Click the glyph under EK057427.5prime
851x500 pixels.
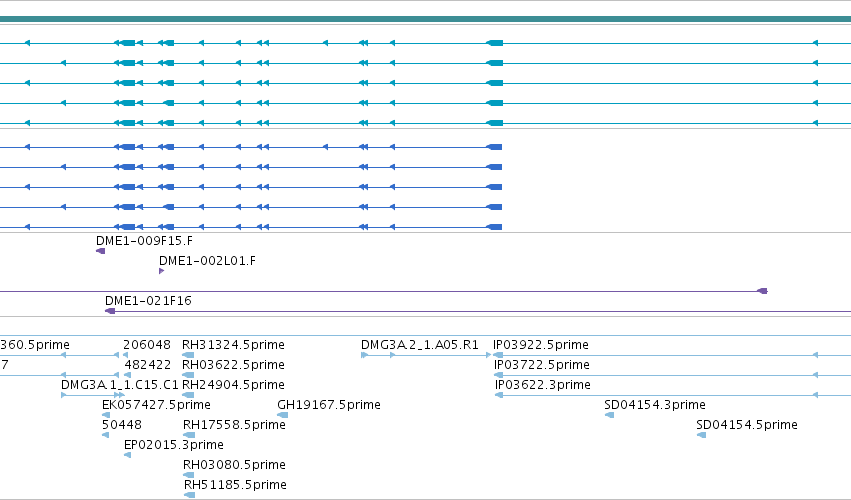pos(106,415)
